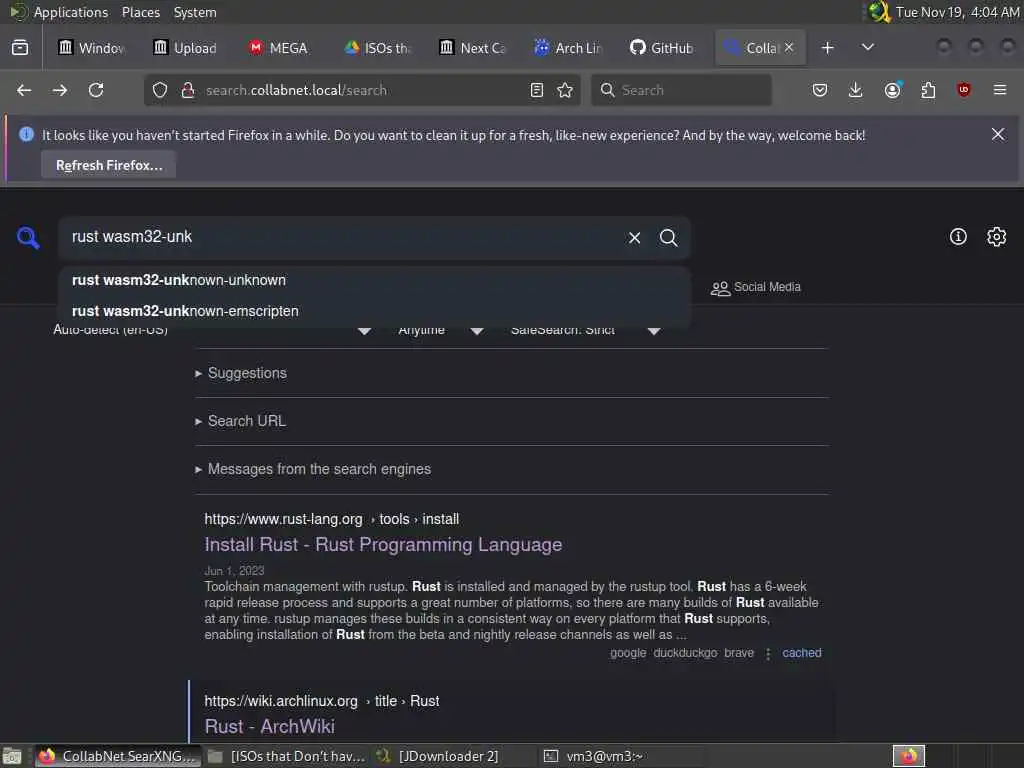1024x768 pixels.
Task: Toggle reader view icon in address bar
Action: pos(537,90)
